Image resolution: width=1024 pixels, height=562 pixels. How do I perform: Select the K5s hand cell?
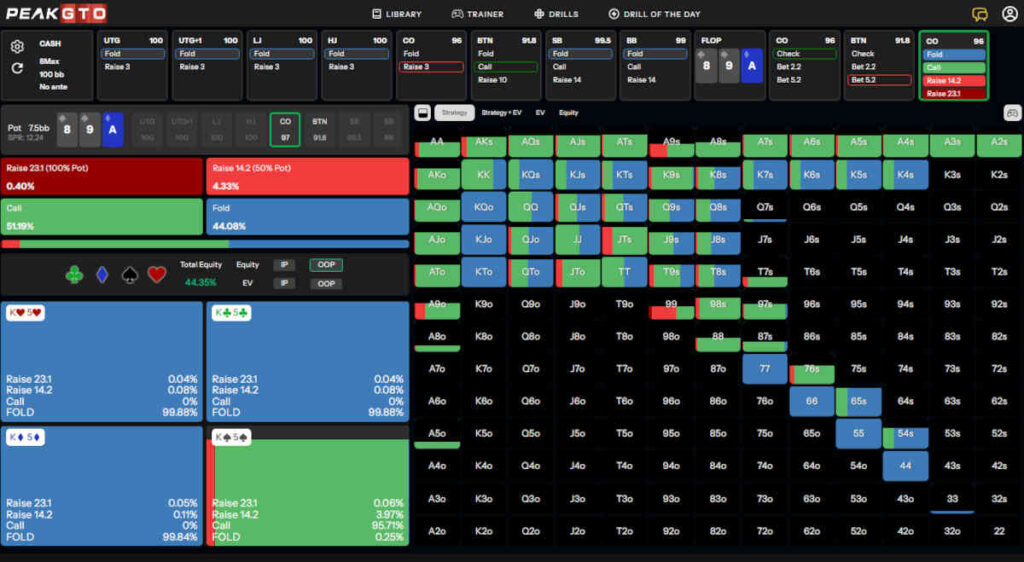point(858,175)
